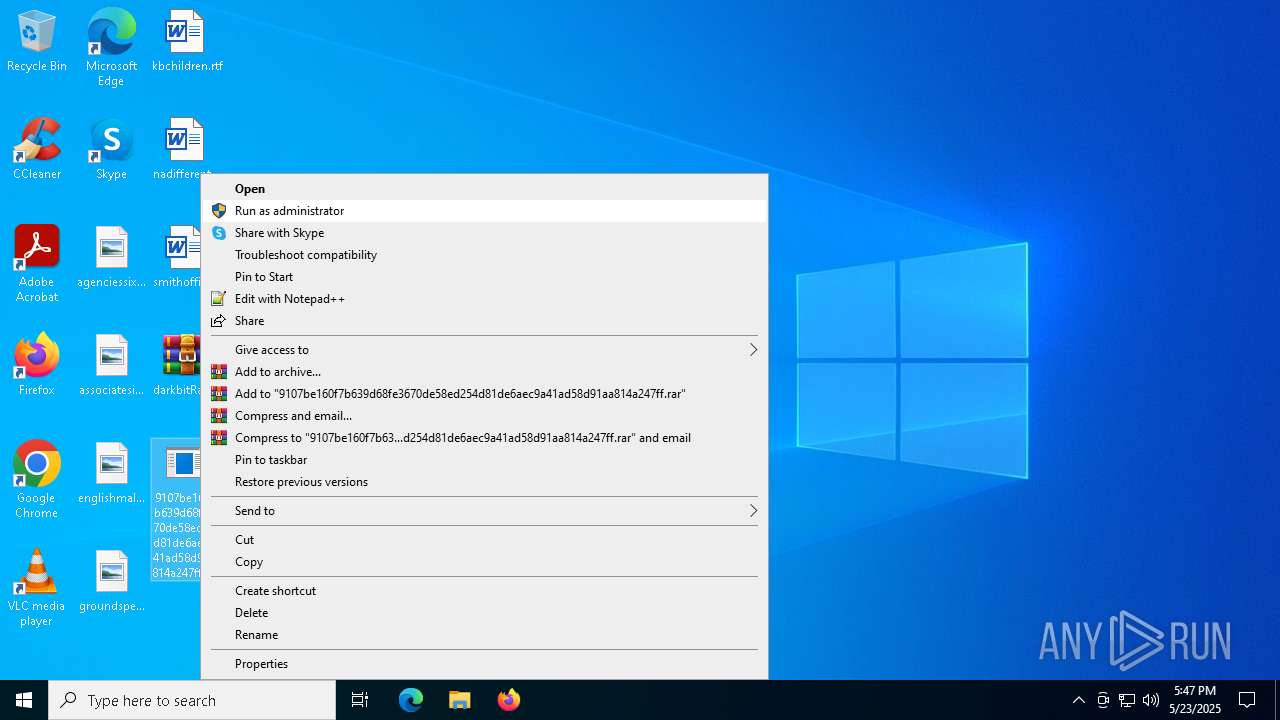
Task: Select Restore previous versions
Action: (484, 482)
